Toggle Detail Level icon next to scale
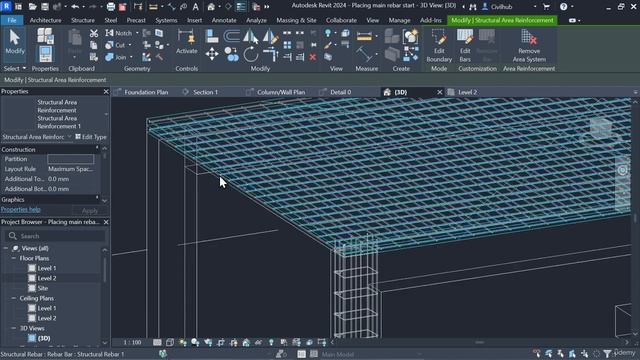This screenshot has height=360, width=640. [x=157, y=342]
